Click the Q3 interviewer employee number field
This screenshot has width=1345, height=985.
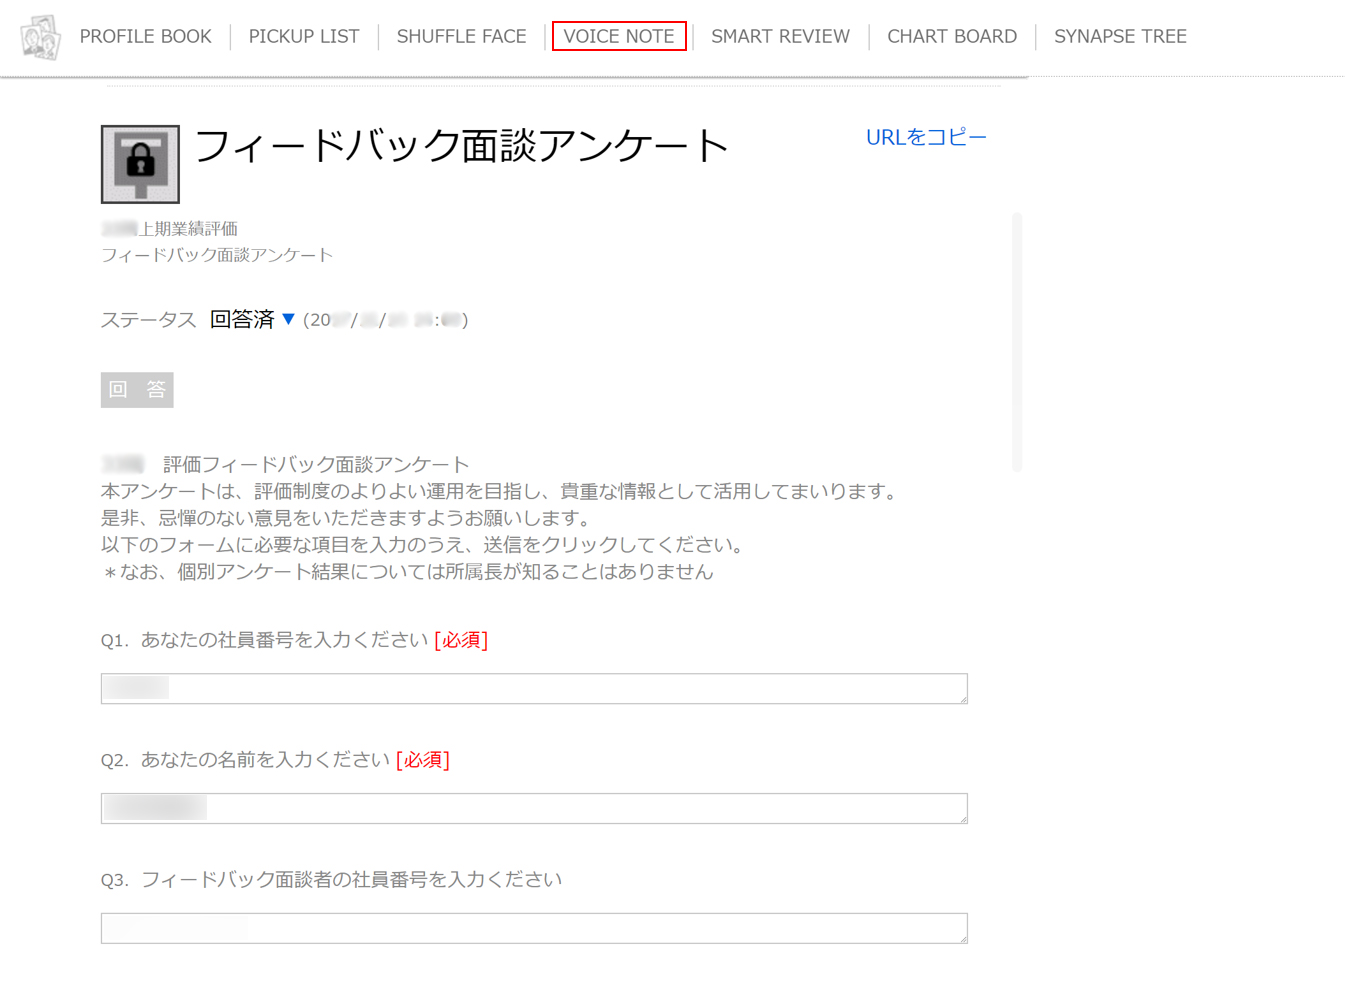point(534,928)
